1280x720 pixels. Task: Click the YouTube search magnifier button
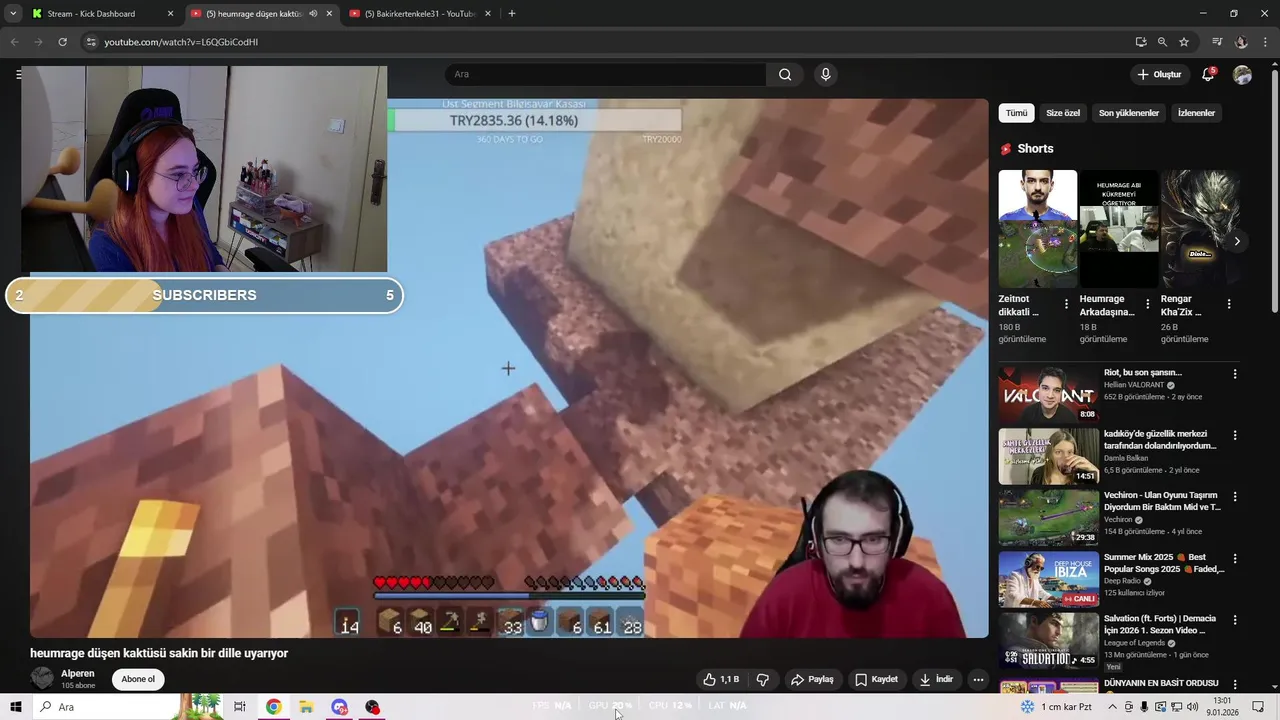(x=785, y=74)
